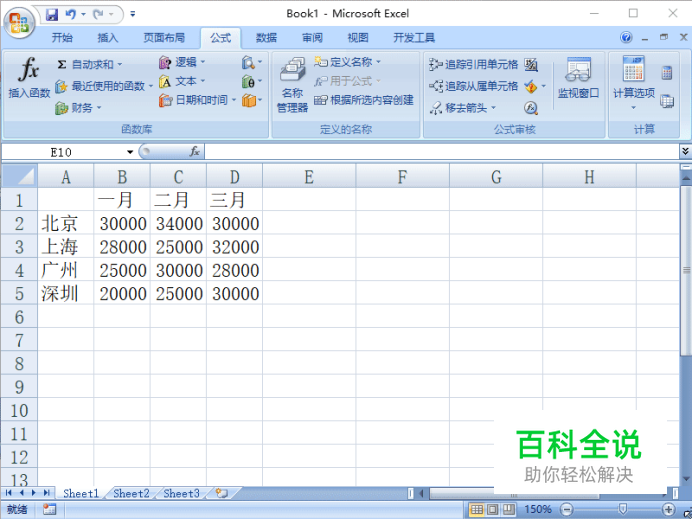
Task: Click the AutoSum sigma icon
Action: 62,65
